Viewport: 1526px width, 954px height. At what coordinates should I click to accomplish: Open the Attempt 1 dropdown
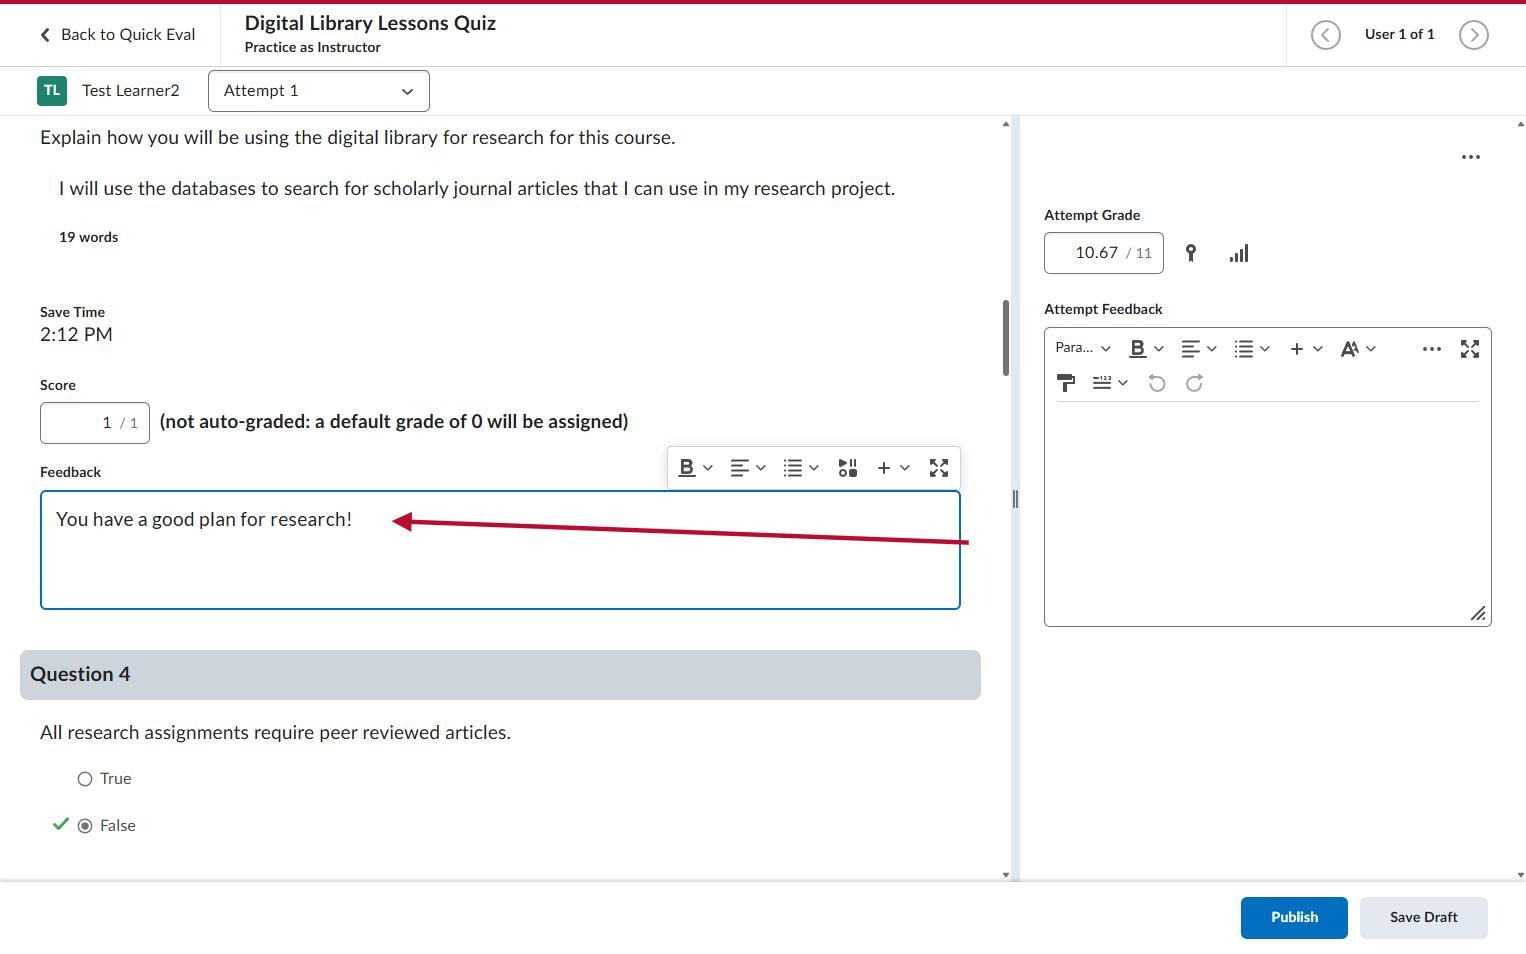(319, 91)
